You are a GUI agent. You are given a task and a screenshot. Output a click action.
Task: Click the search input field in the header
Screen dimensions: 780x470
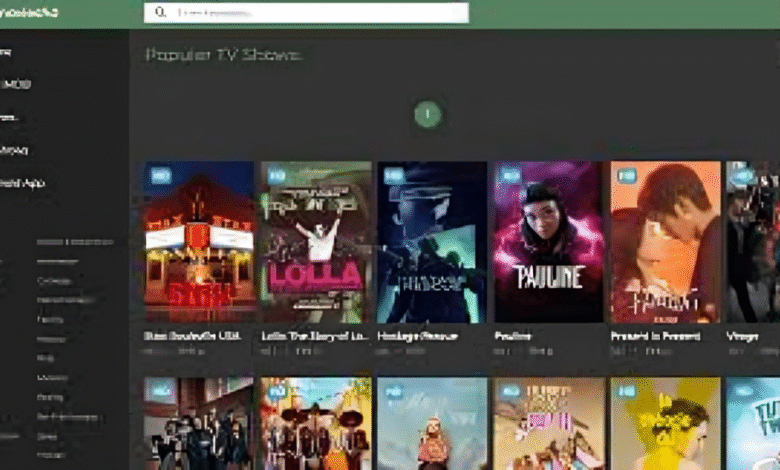306,12
